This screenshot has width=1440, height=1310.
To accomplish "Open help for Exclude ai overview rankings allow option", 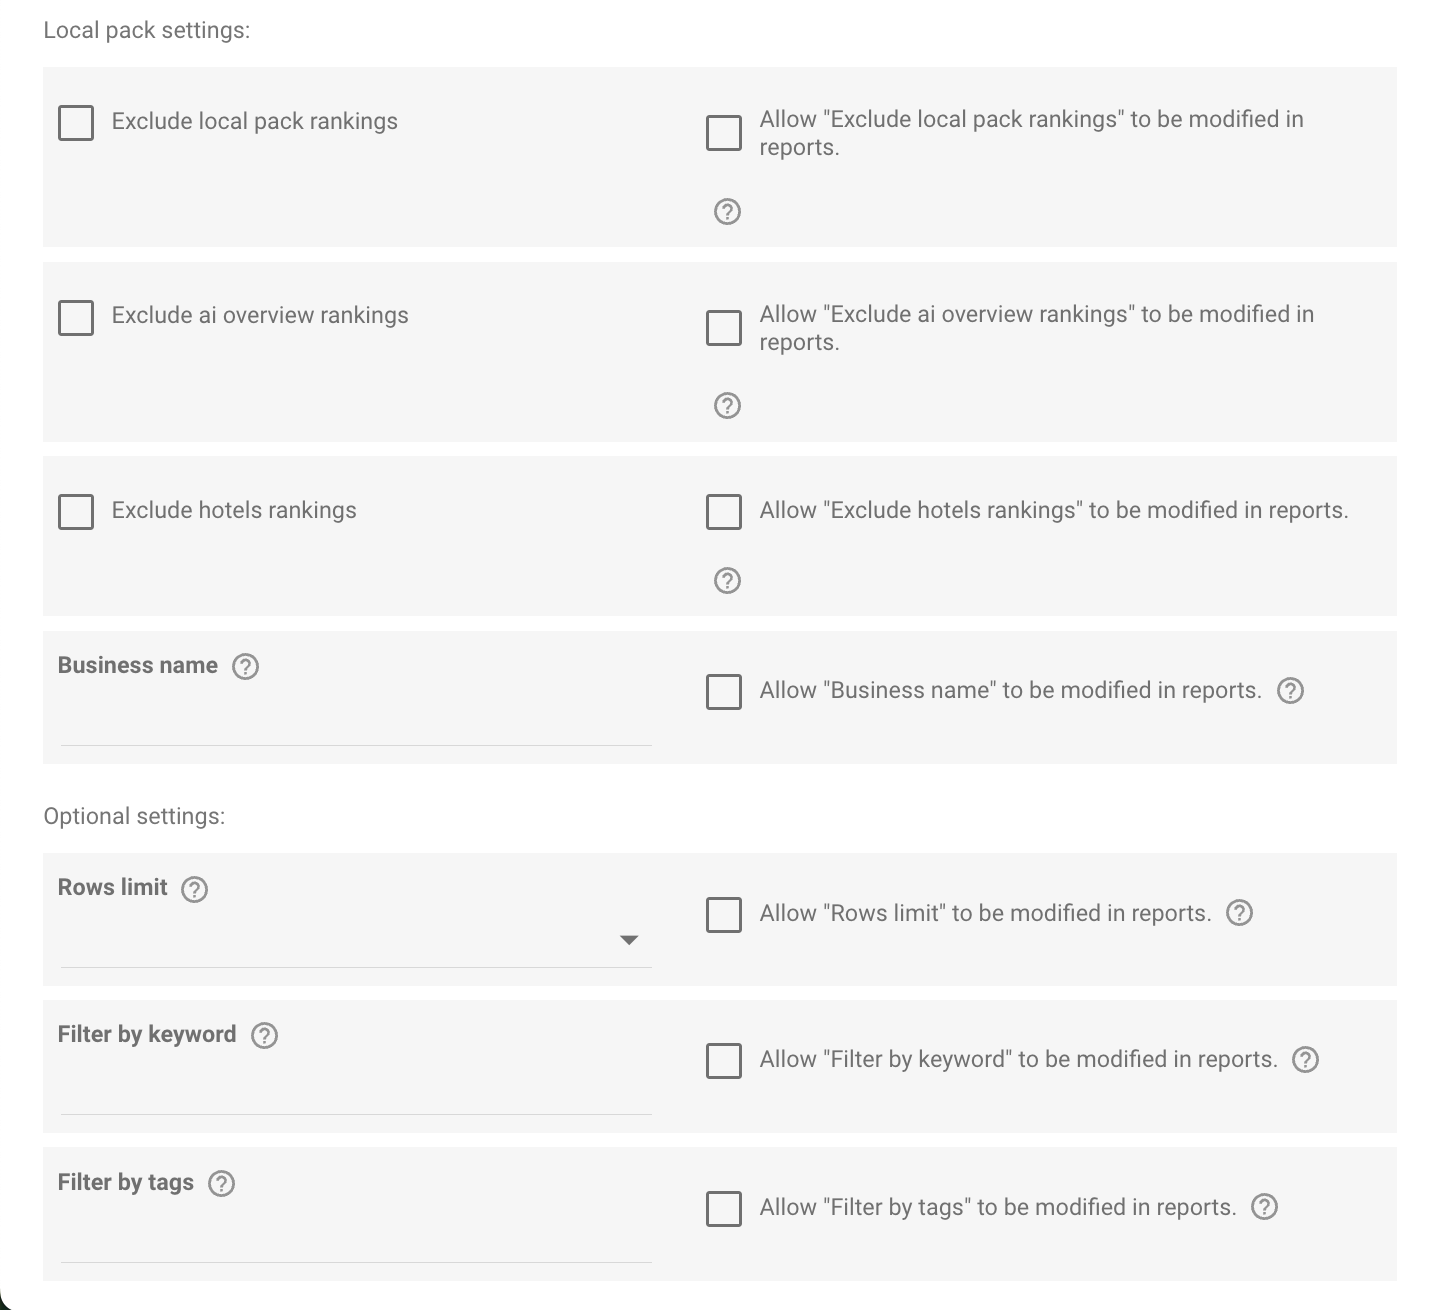I will [x=727, y=405].
